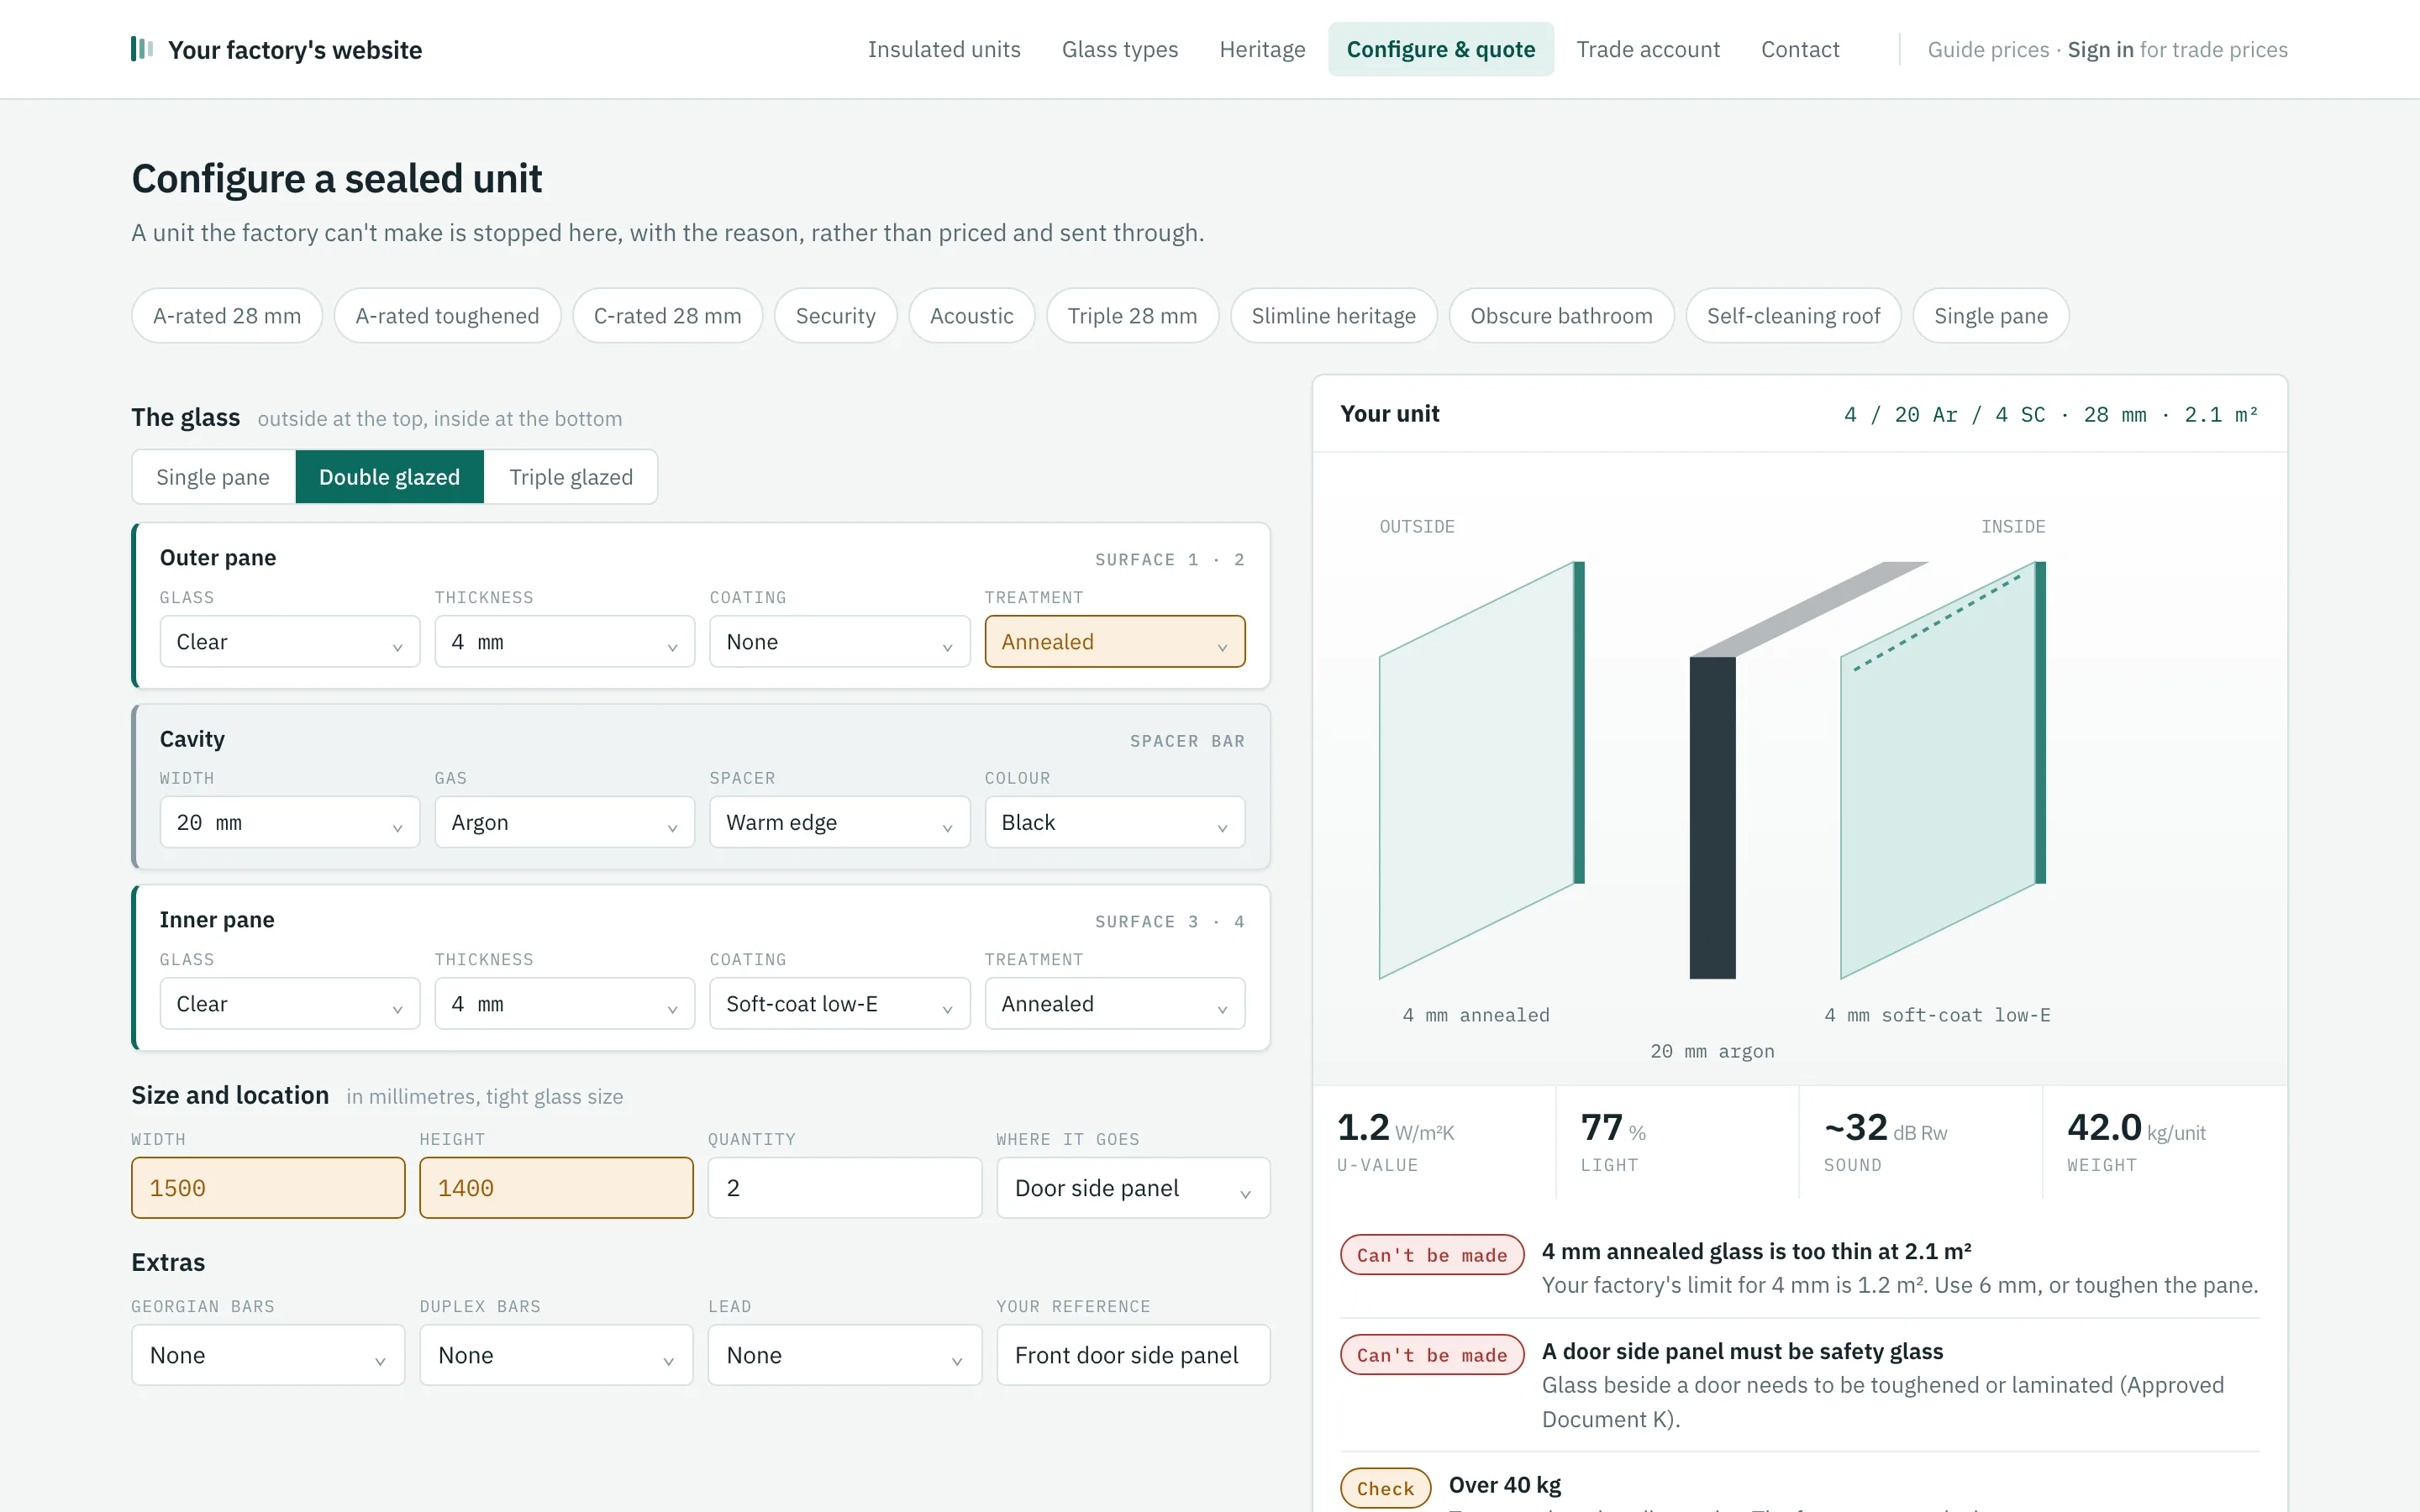Open Inner pane Thickness dropdown
The image size is (2420, 1512).
click(564, 1003)
